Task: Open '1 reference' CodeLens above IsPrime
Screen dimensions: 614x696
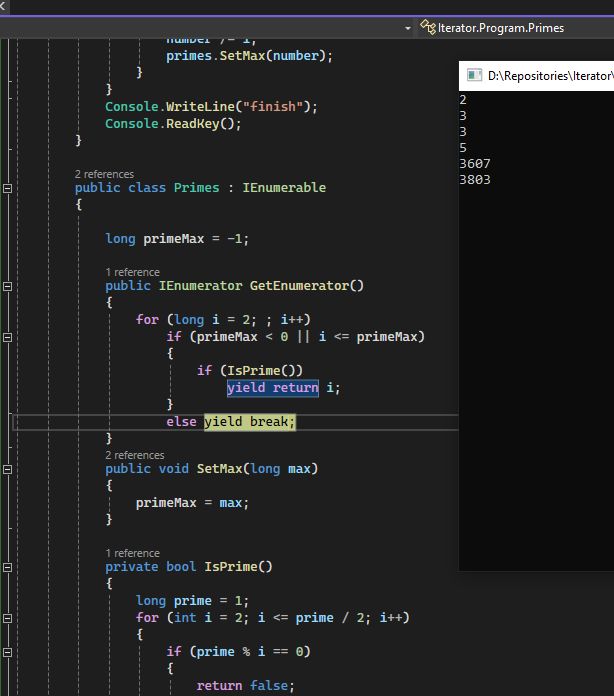Action: [x=132, y=553]
